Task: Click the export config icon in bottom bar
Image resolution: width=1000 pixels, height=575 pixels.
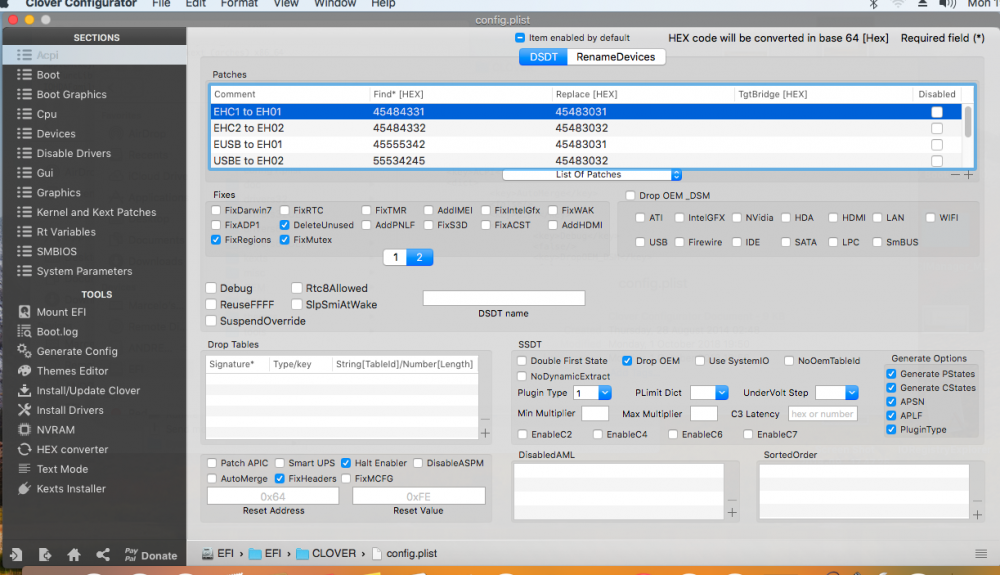Action: click(45, 555)
